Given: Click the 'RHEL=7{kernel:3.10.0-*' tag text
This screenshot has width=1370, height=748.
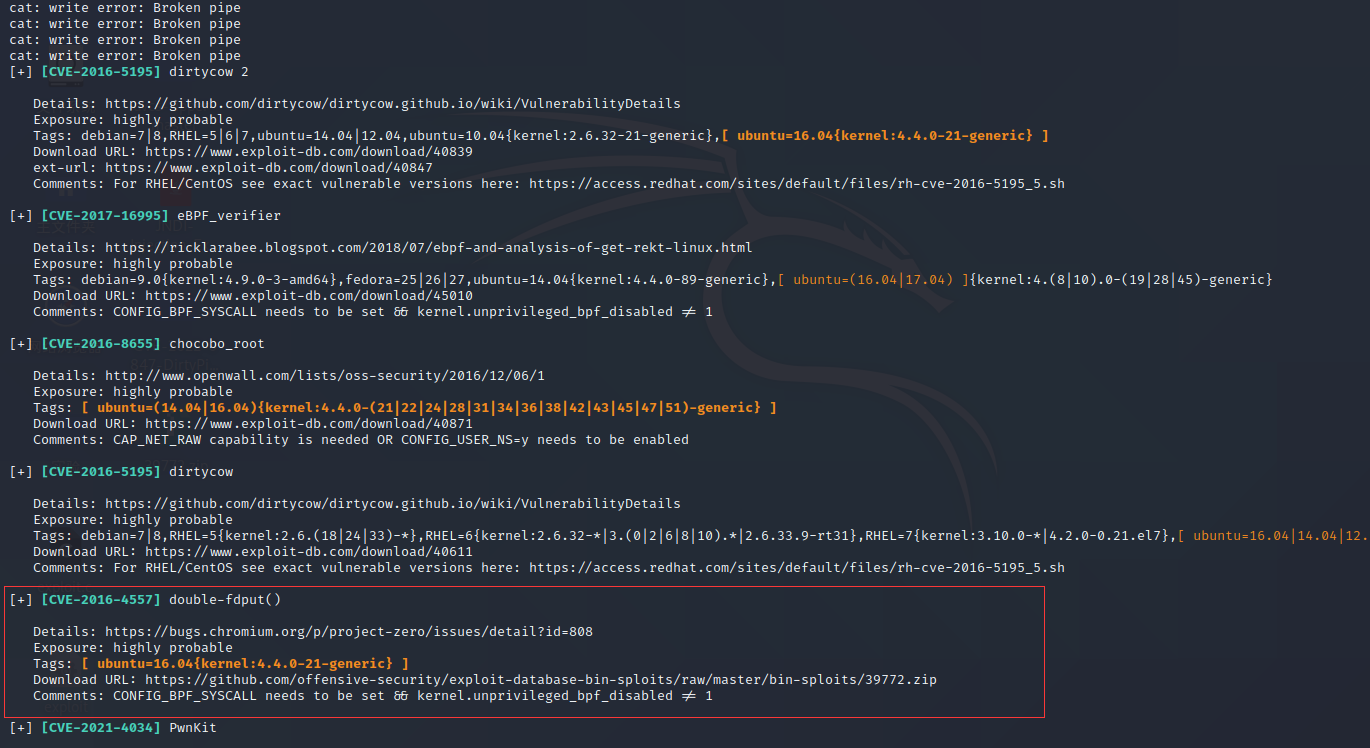Looking at the screenshot, I should [x=957, y=536].
